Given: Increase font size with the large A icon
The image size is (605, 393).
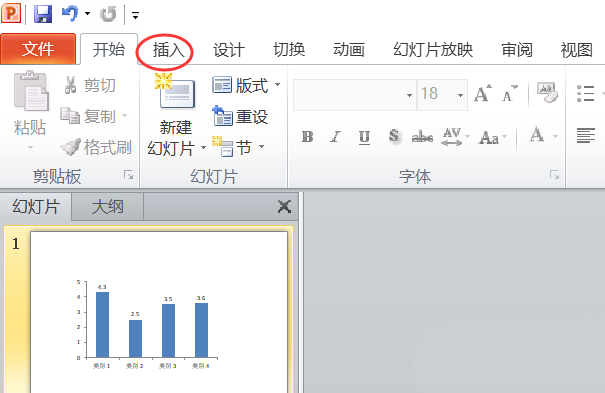Looking at the screenshot, I should pyautogui.click(x=483, y=94).
